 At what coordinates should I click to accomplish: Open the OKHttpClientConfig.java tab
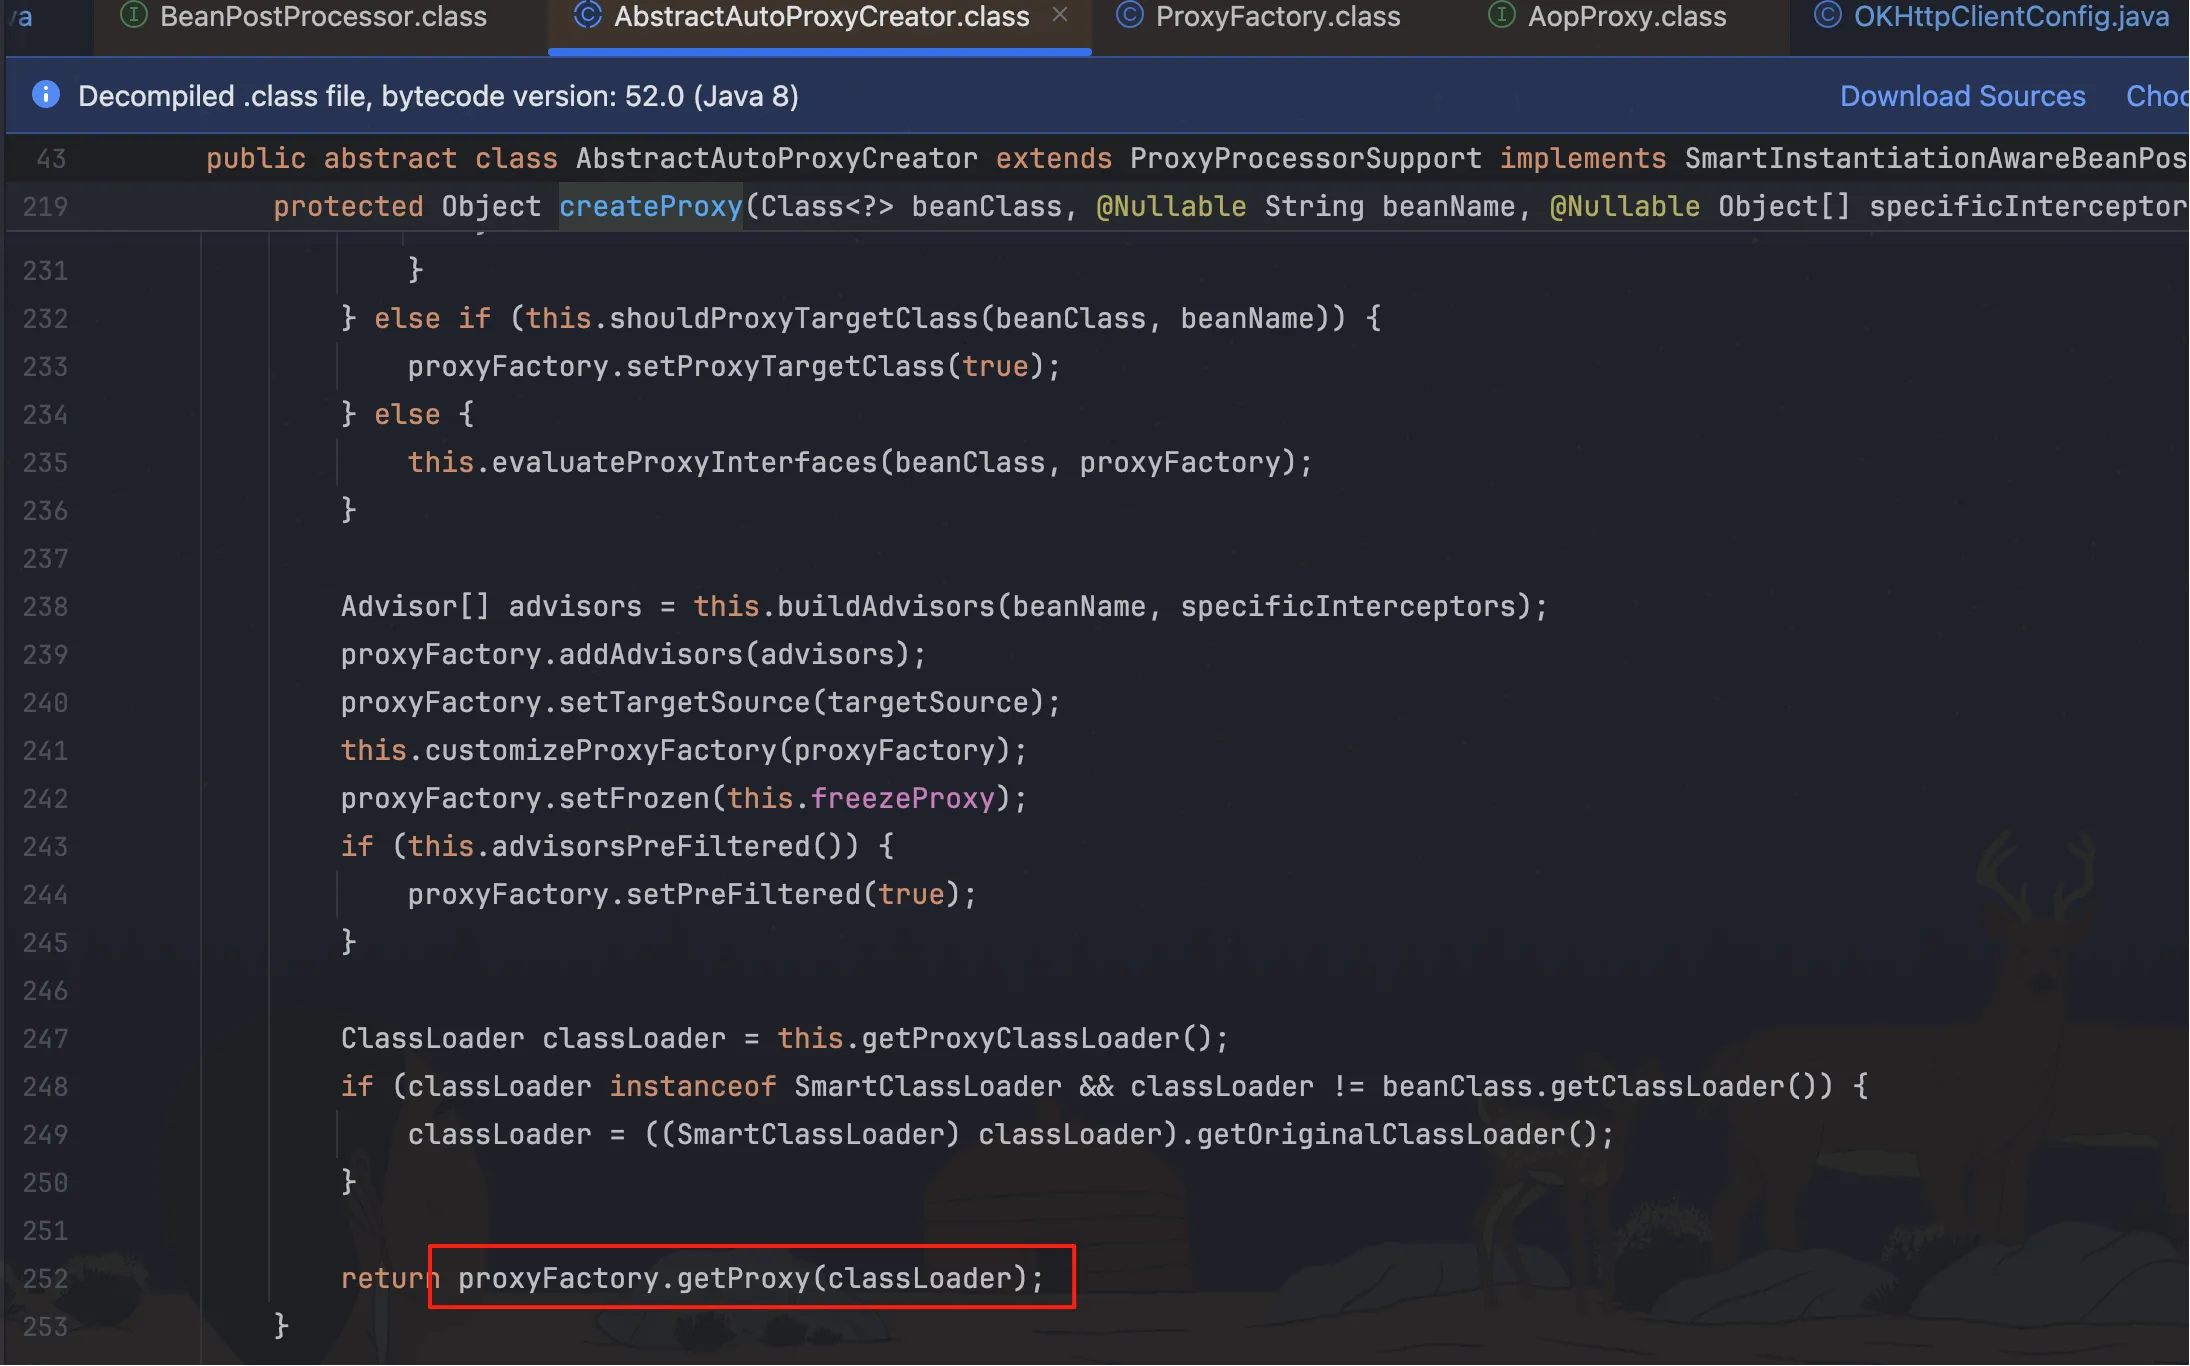pos(2010,17)
